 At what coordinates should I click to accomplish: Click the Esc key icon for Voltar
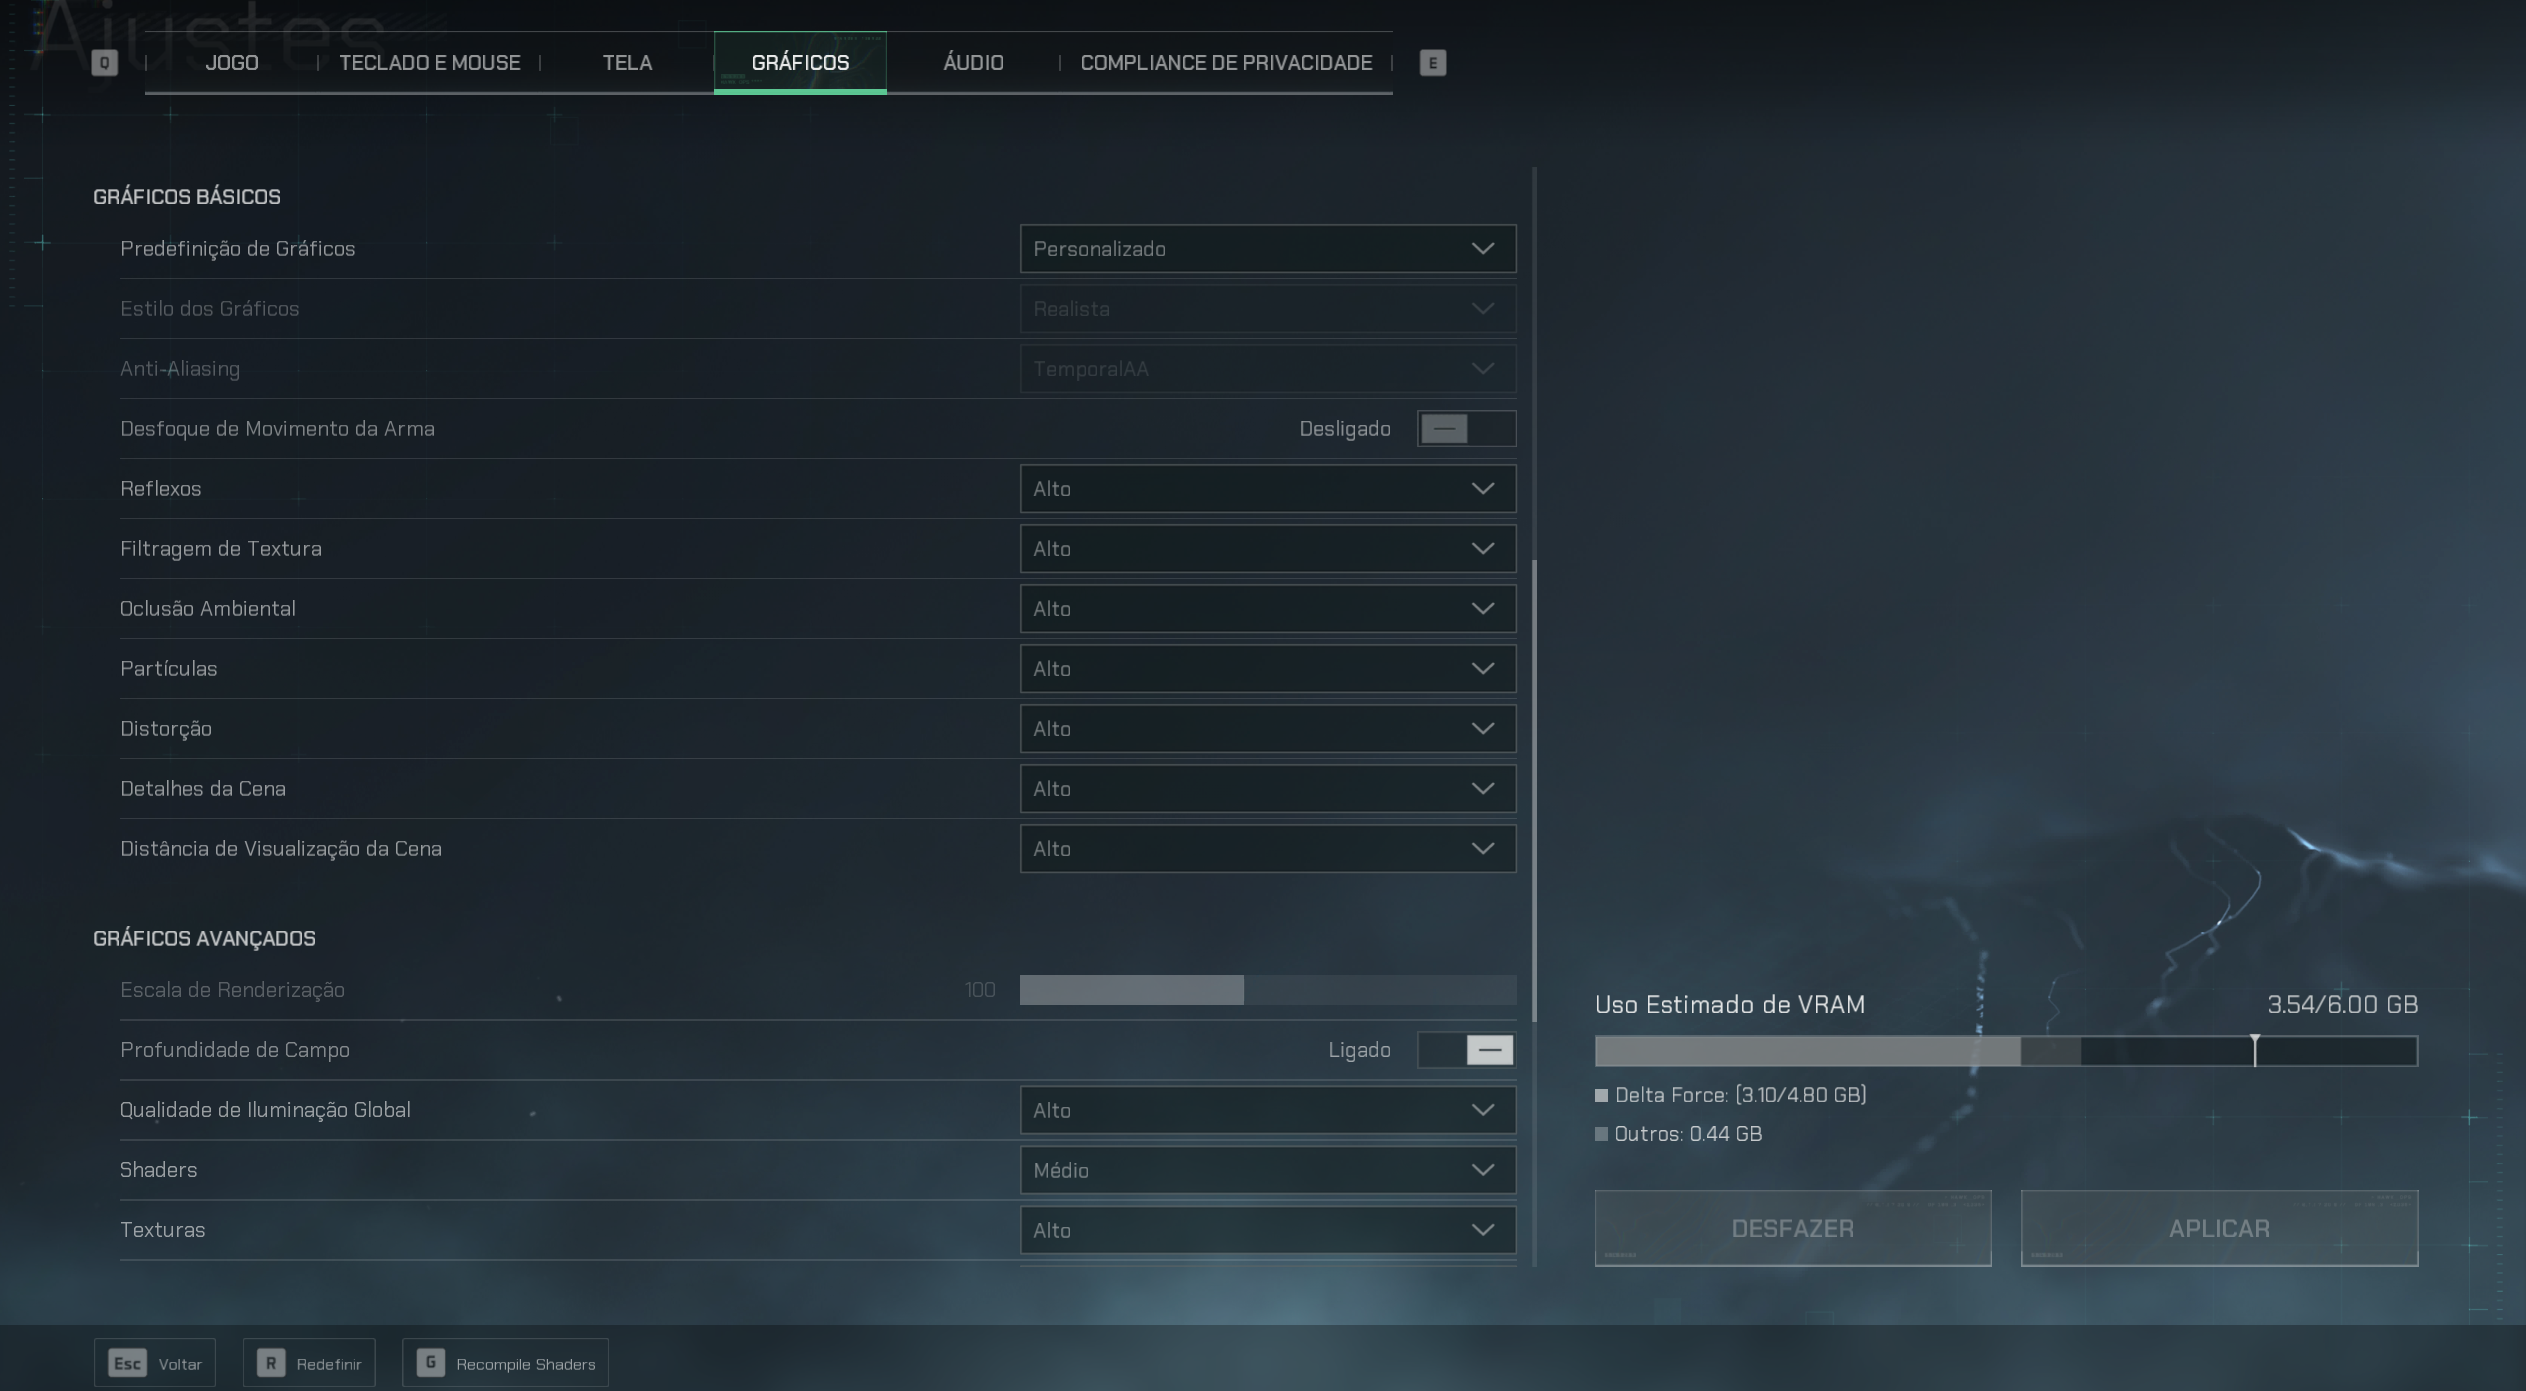(x=127, y=1363)
